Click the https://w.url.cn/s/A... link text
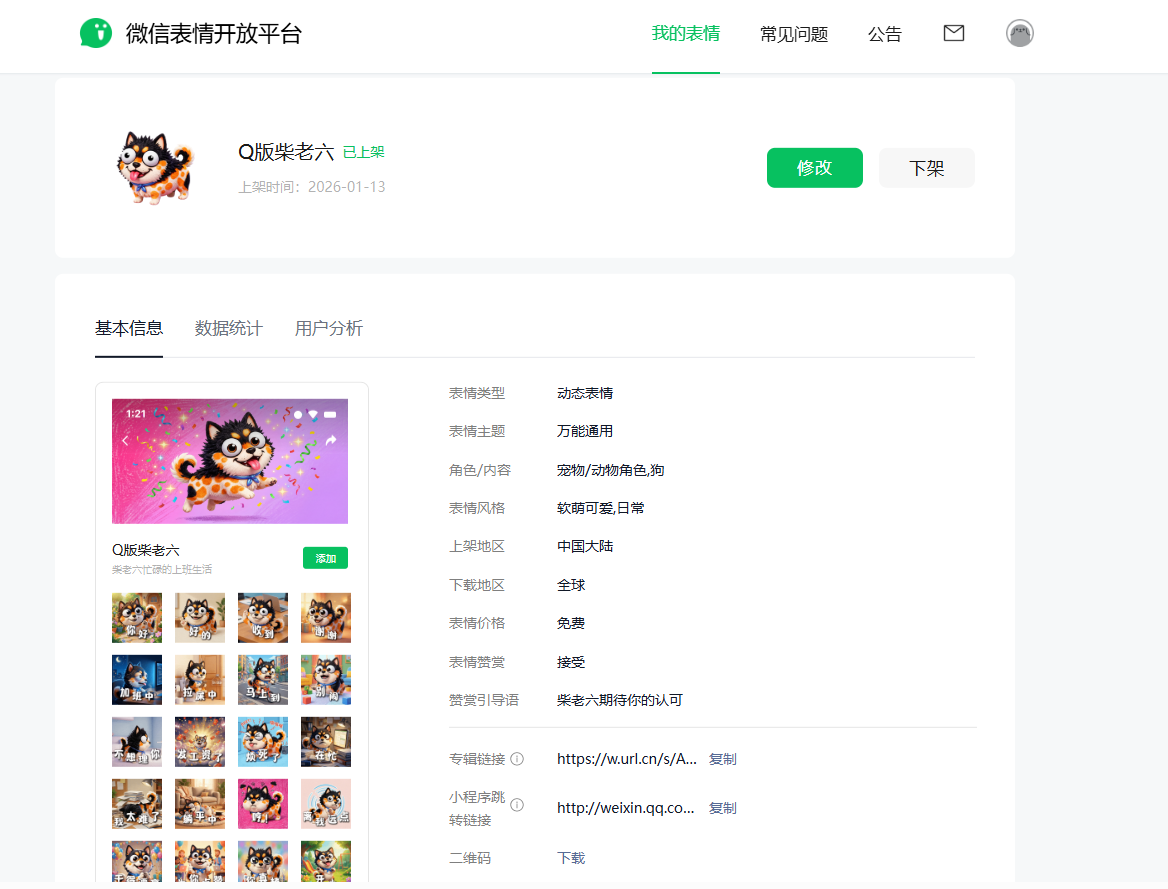Viewport: 1168px width, 889px height. point(627,759)
